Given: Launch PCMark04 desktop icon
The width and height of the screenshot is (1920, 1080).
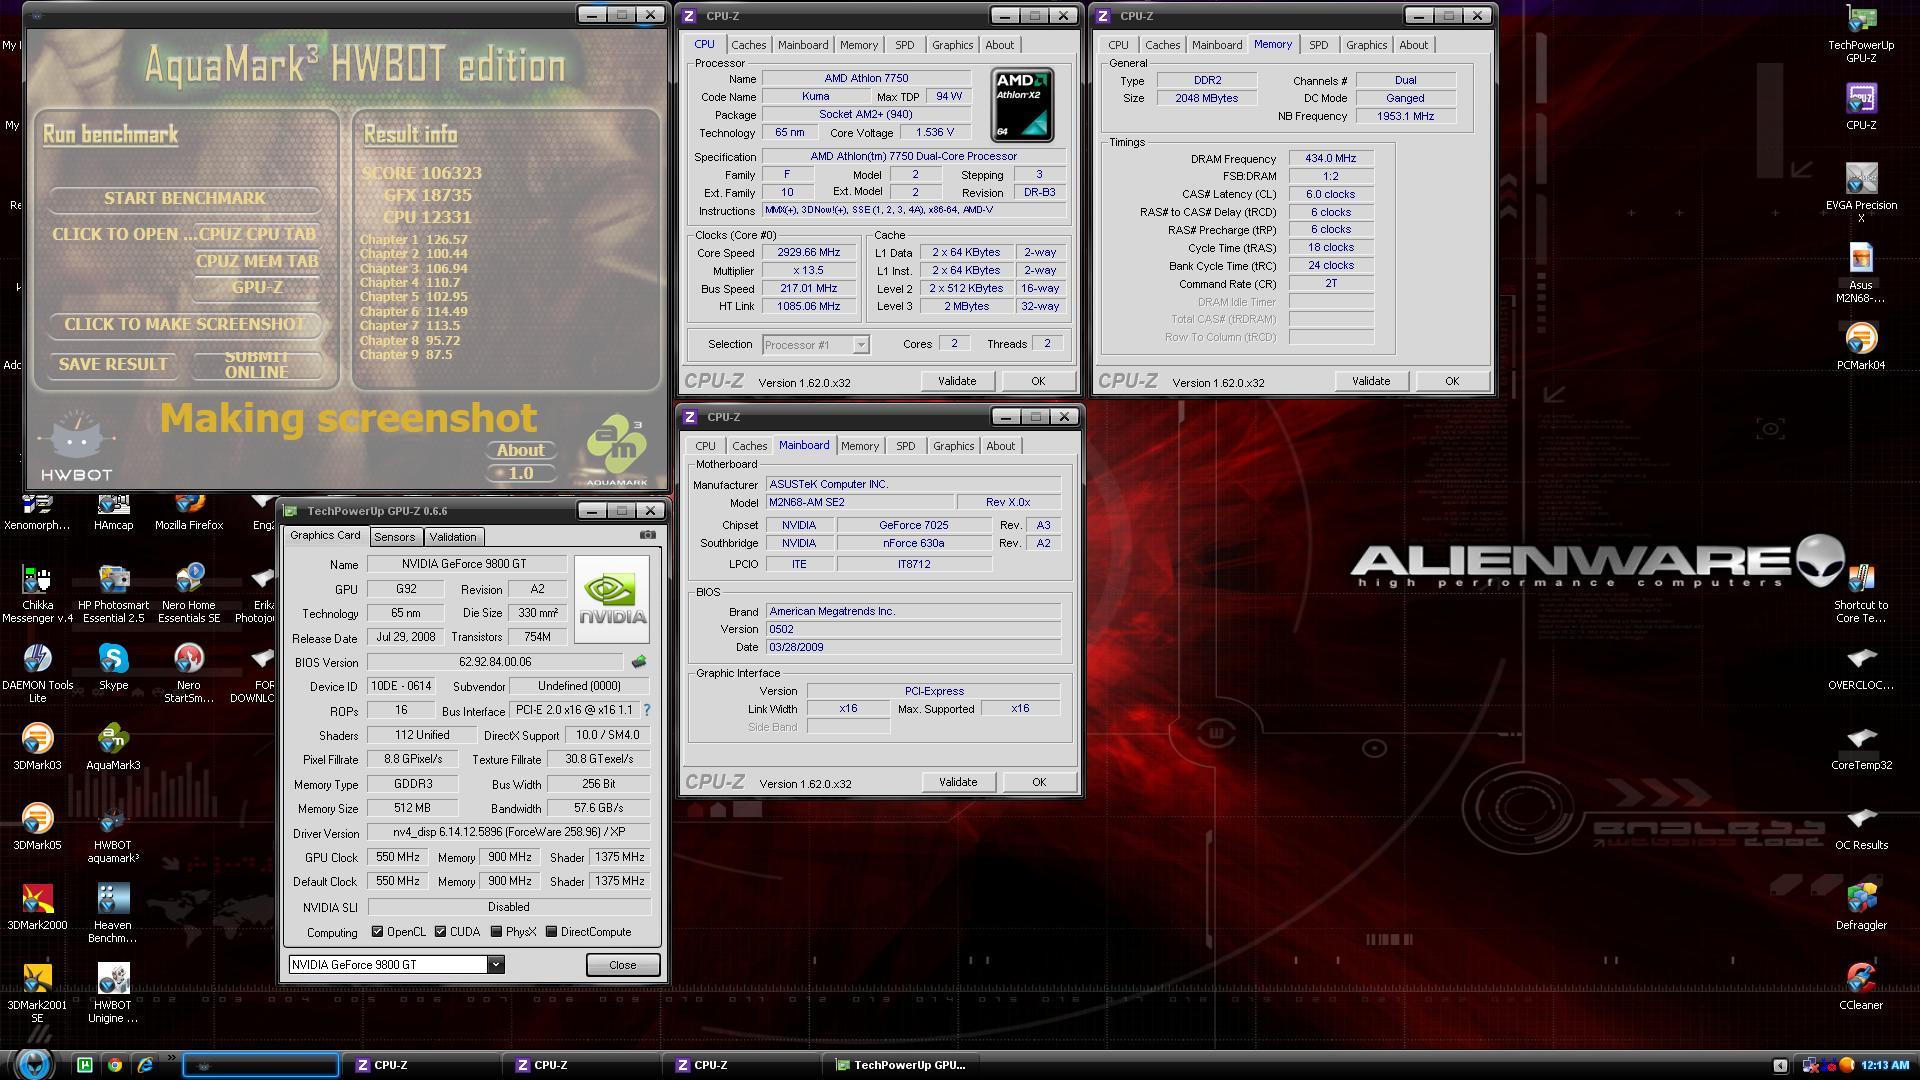Looking at the screenshot, I should click(1860, 347).
